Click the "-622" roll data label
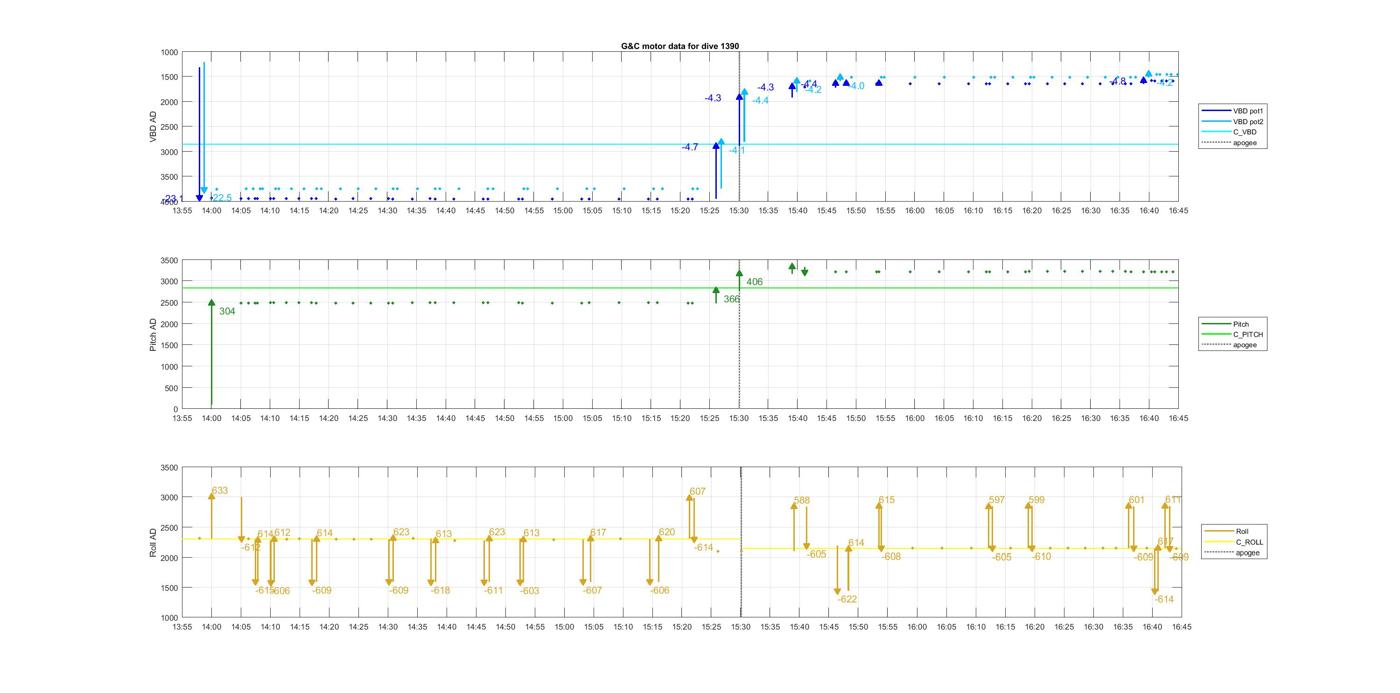Image resolution: width=1400 pixels, height=693 pixels. click(x=848, y=600)
